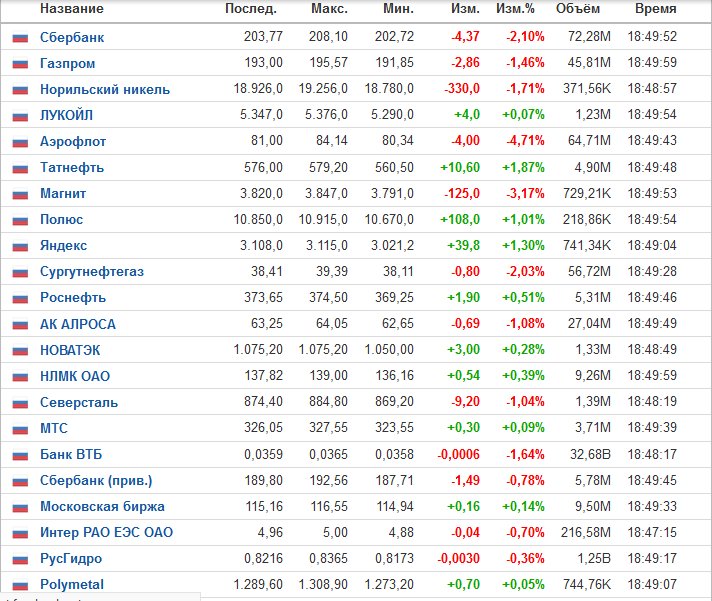The height and width of the screenshot is (601, 712).
Task: Open the Банк ВТБ link
Action: click(71, 454)
